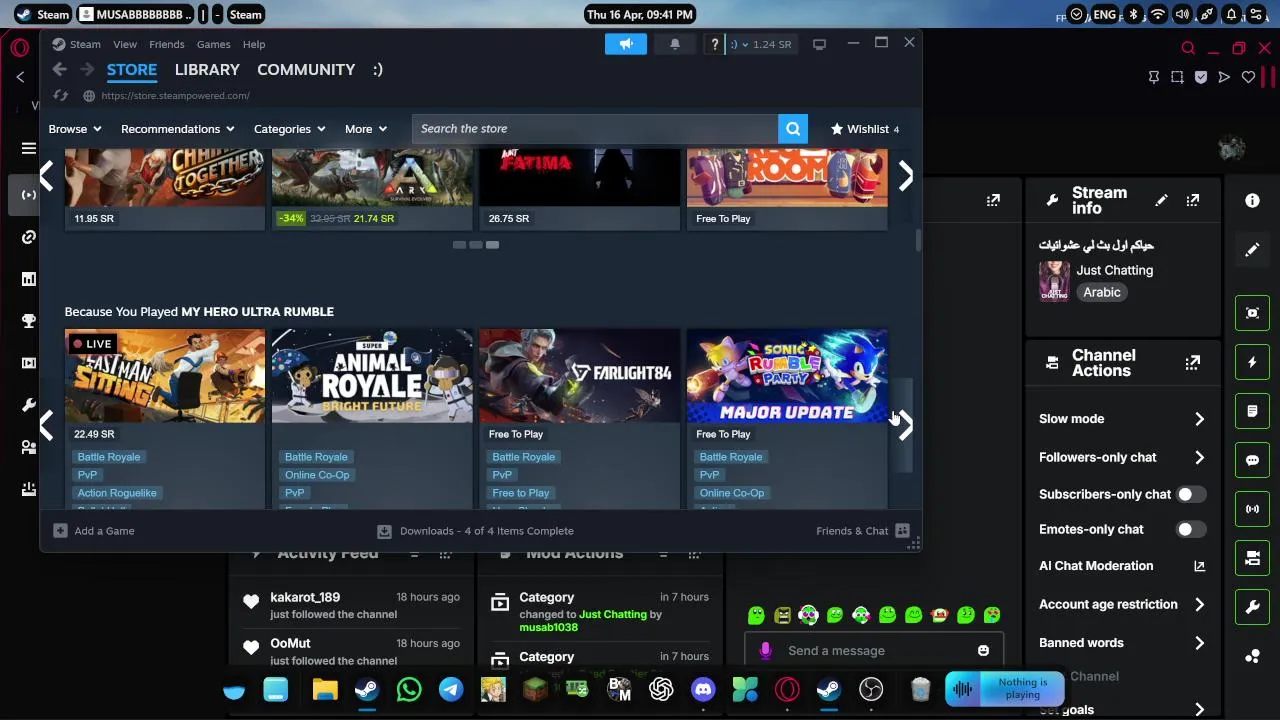Image resolution: width=1280 pixels, height=720 pixels.
Task: Open Friends & Chat grid icon
Action: pos(902,531)
